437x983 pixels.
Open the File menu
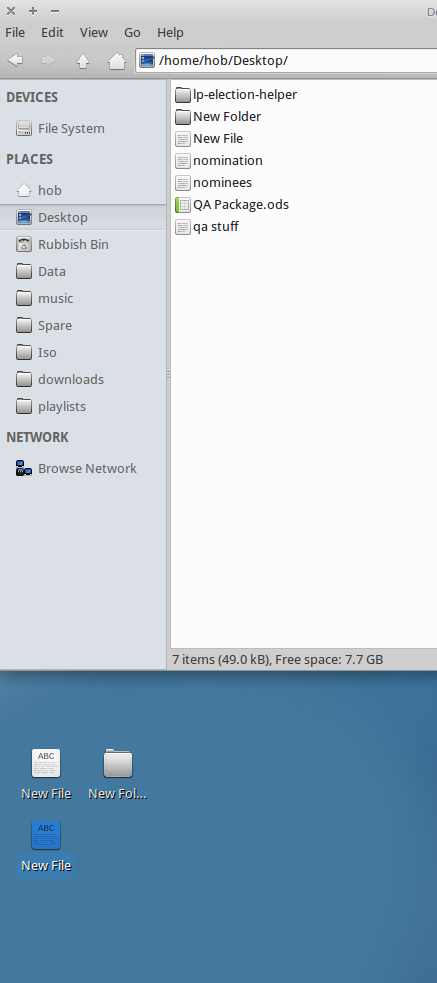pos(15,33)
